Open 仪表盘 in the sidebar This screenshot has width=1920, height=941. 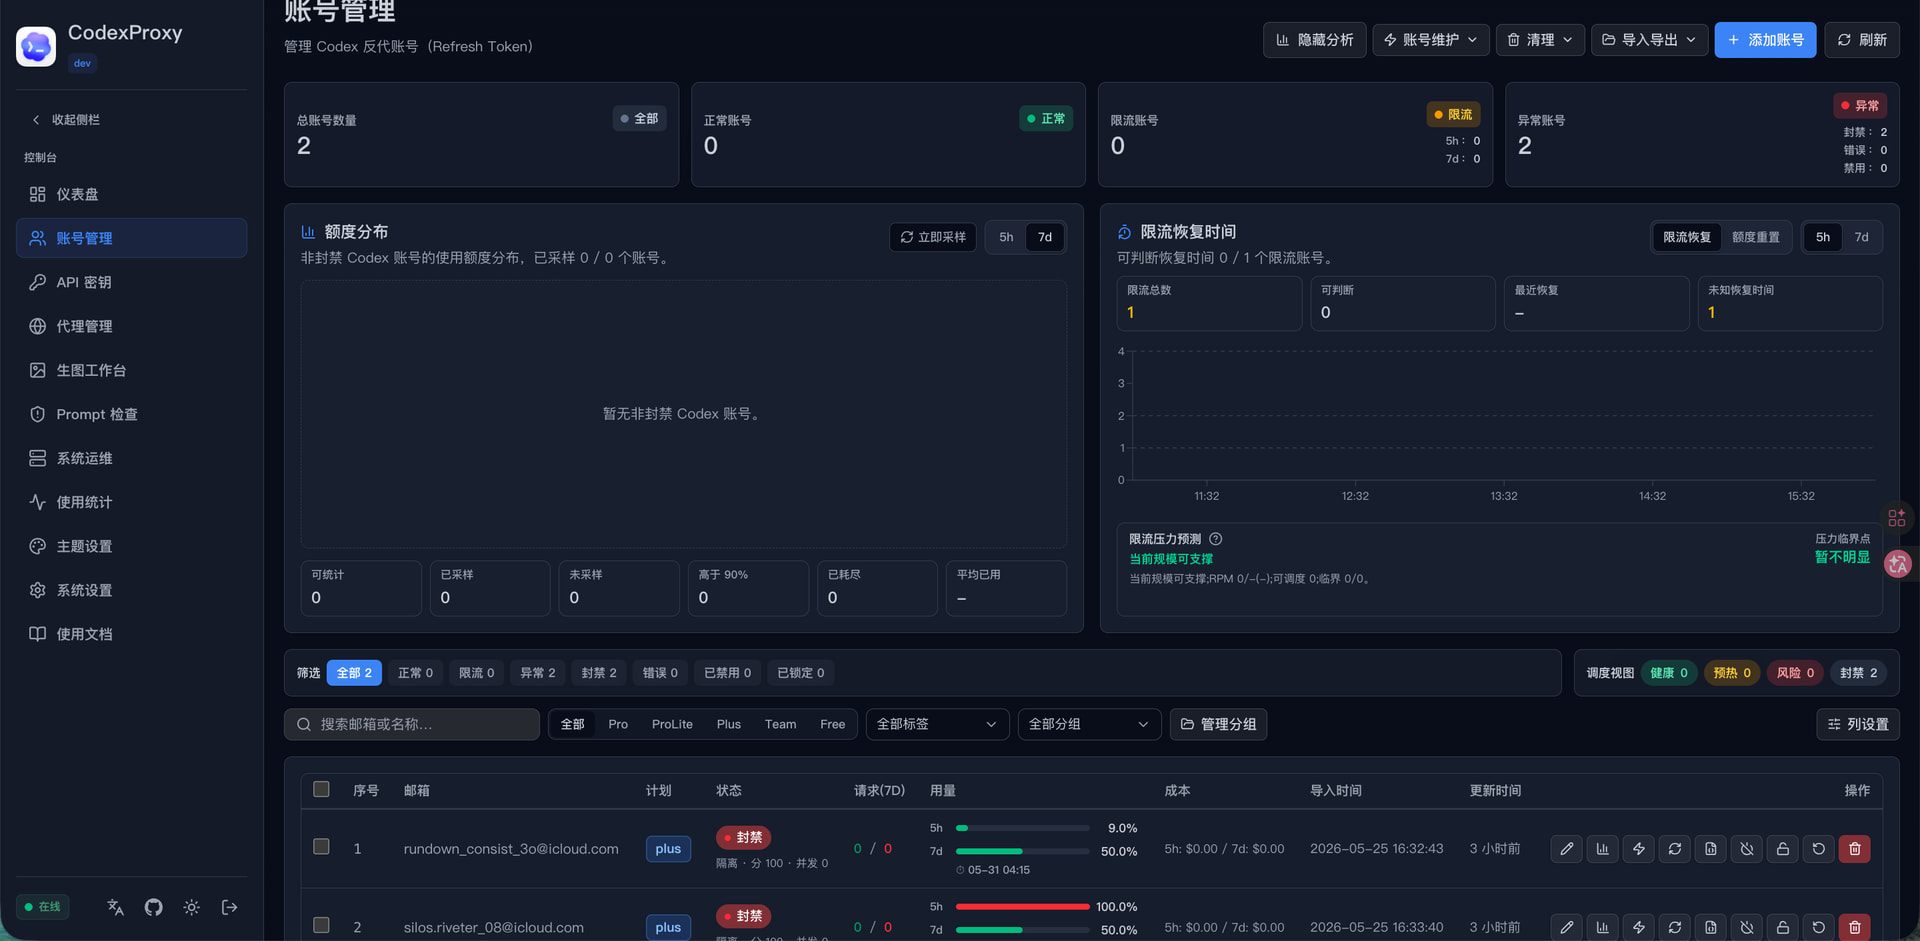(131, 194)
